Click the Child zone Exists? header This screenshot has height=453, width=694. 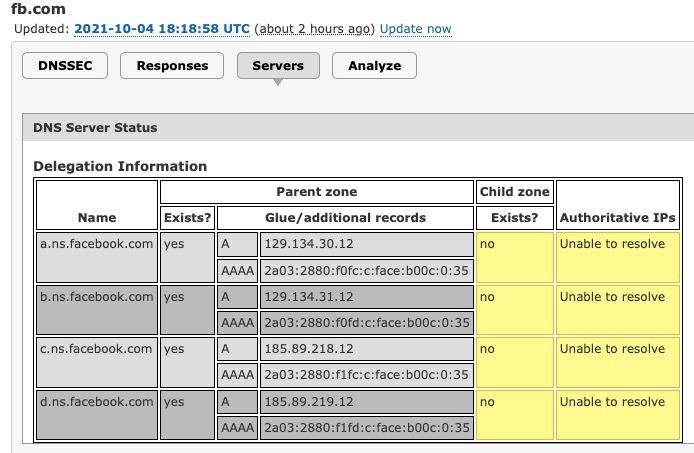click(x=515, y=217)
